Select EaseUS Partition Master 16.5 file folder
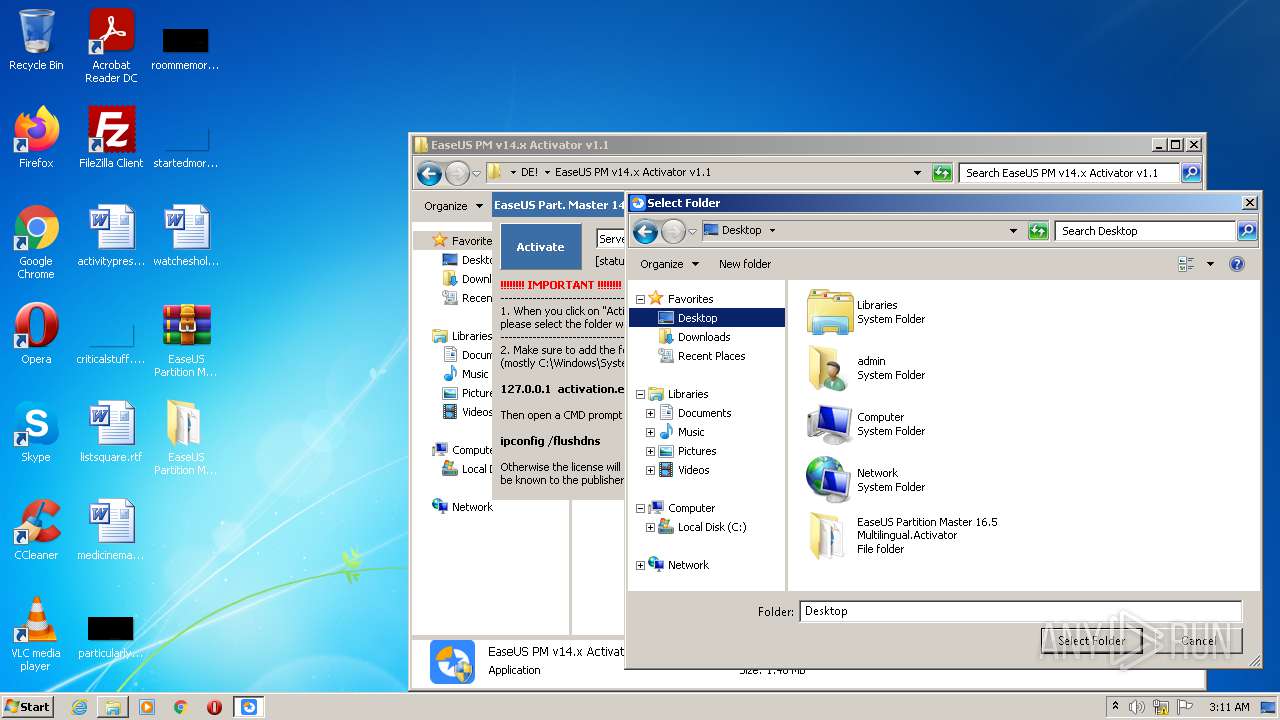Image resolution: width=1280 pixels, height=720 pixels. pos(903,535)
